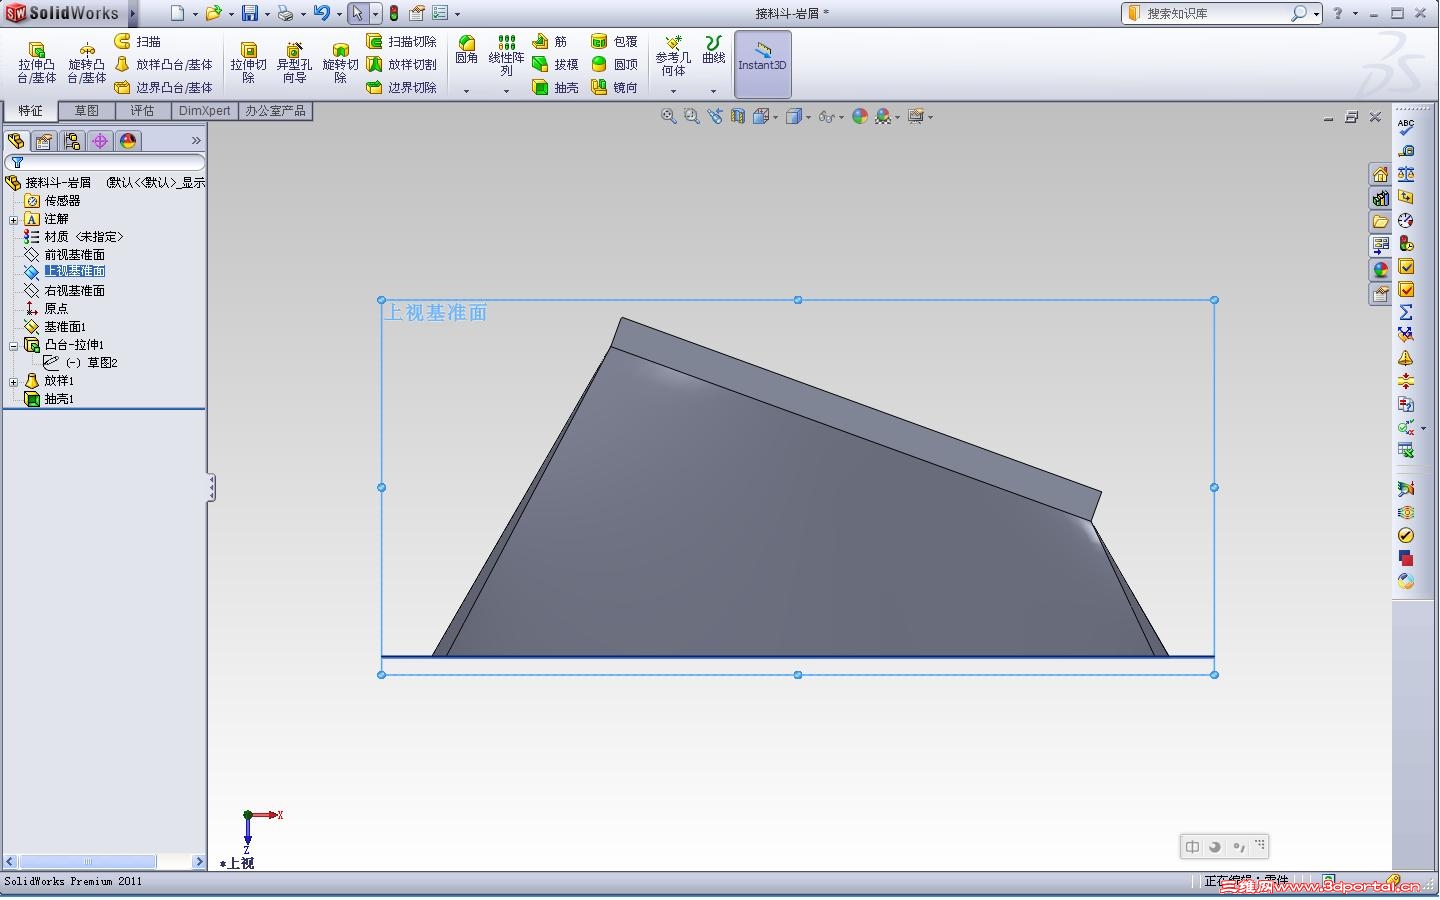The width and height of the screenshot is (1440, 900).
Task: Select the 拉伸切除 extruded cut tool
Action: pos(249,63)
